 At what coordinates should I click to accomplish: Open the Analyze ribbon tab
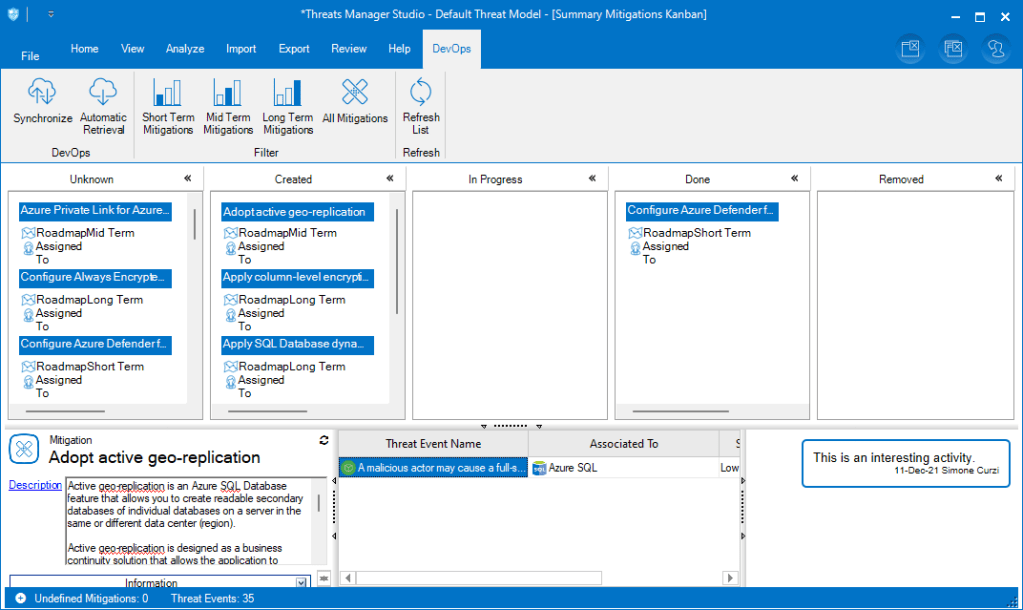pos(185,49)
